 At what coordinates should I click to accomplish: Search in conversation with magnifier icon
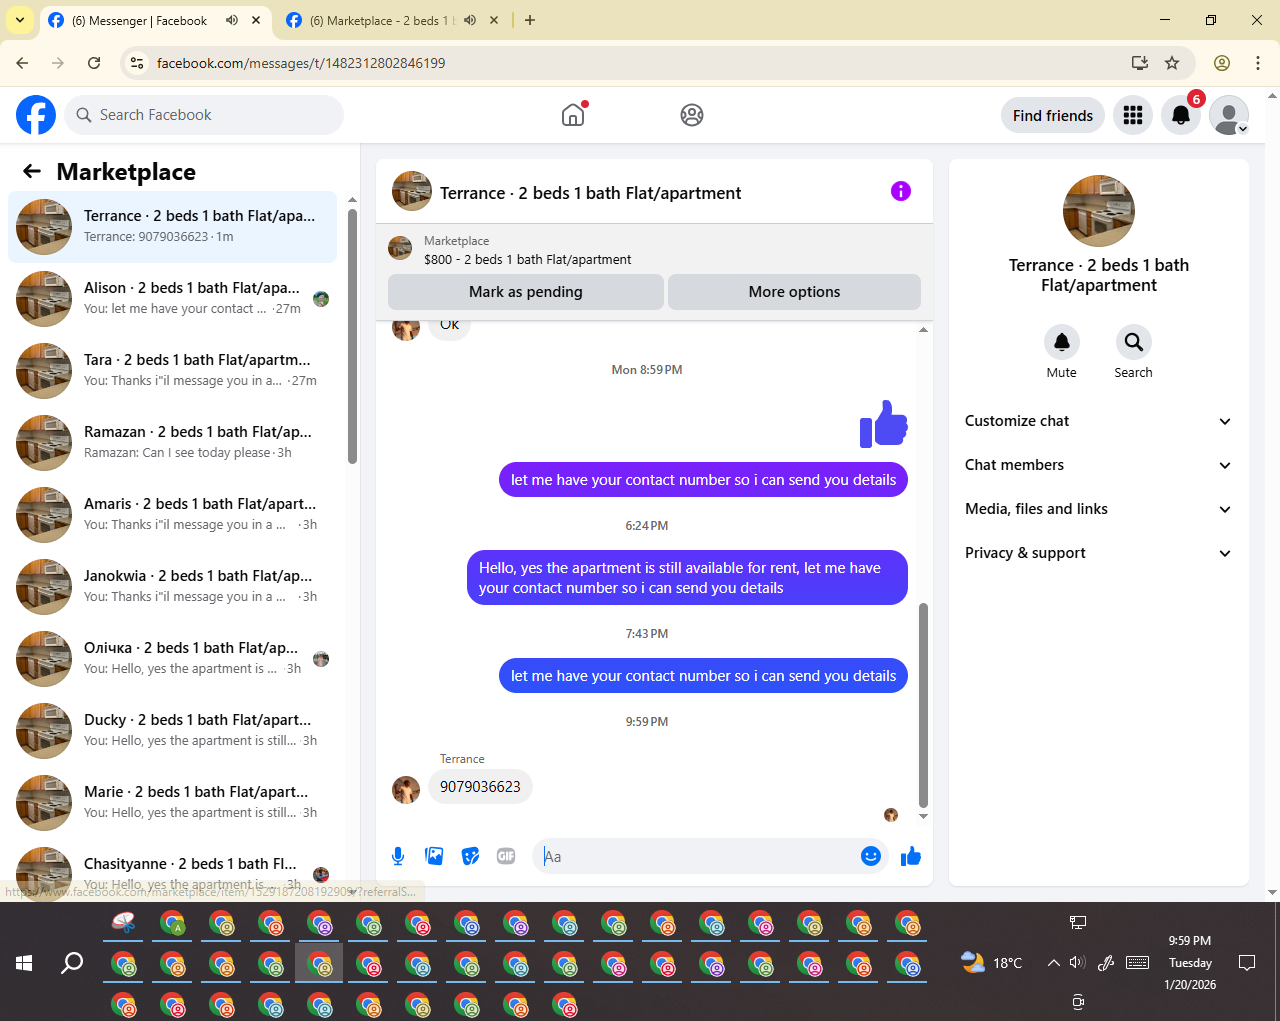(1134, 342)
